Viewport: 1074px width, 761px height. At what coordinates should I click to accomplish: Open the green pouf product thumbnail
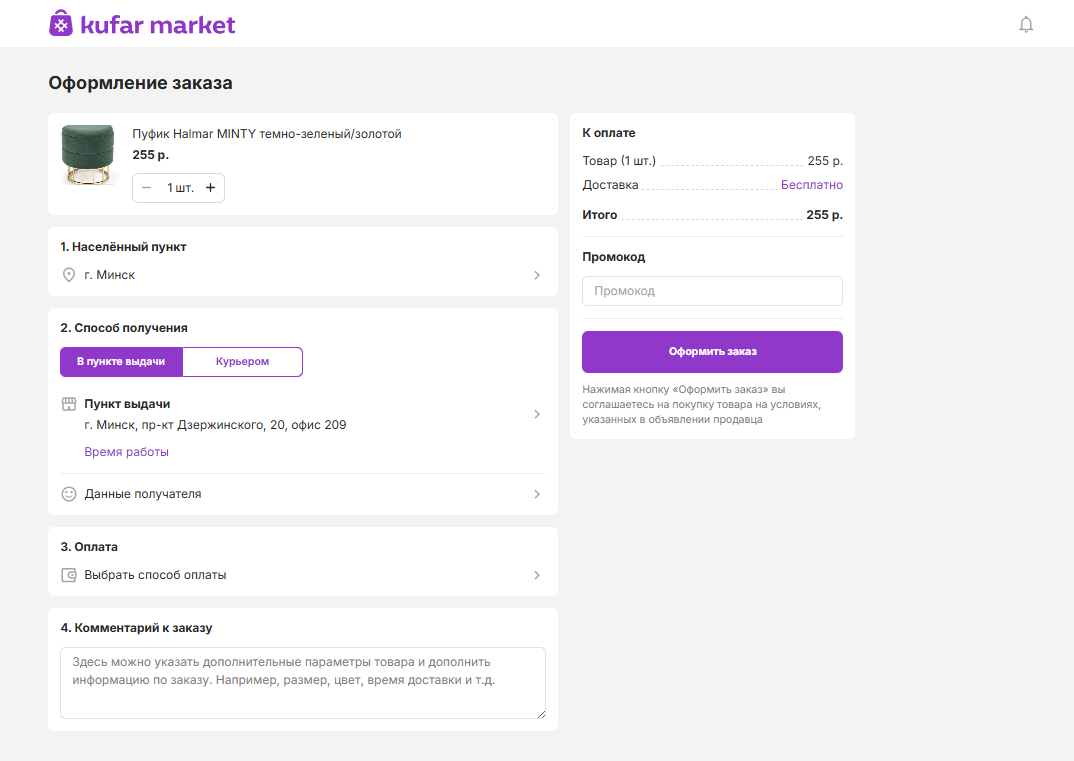click(x=88, y=155)
